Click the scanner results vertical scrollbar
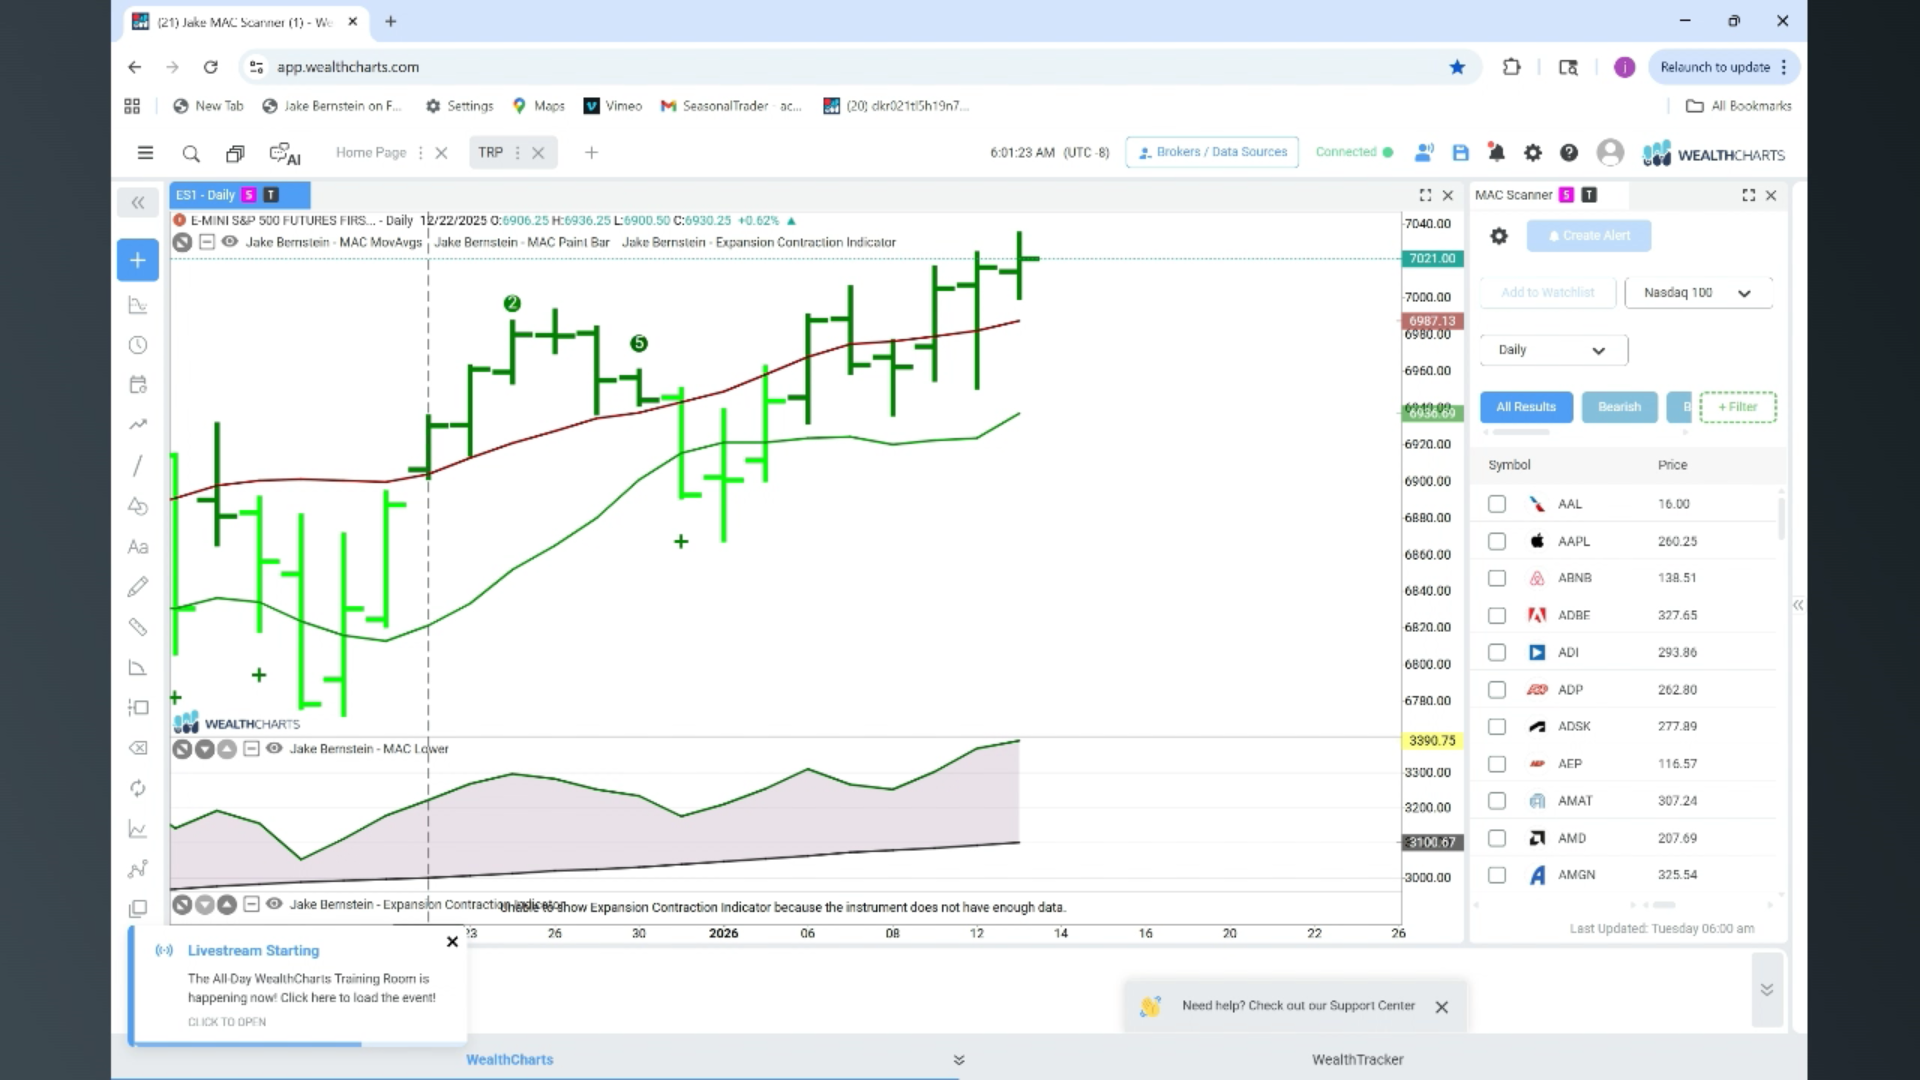 coord(1781,517)
